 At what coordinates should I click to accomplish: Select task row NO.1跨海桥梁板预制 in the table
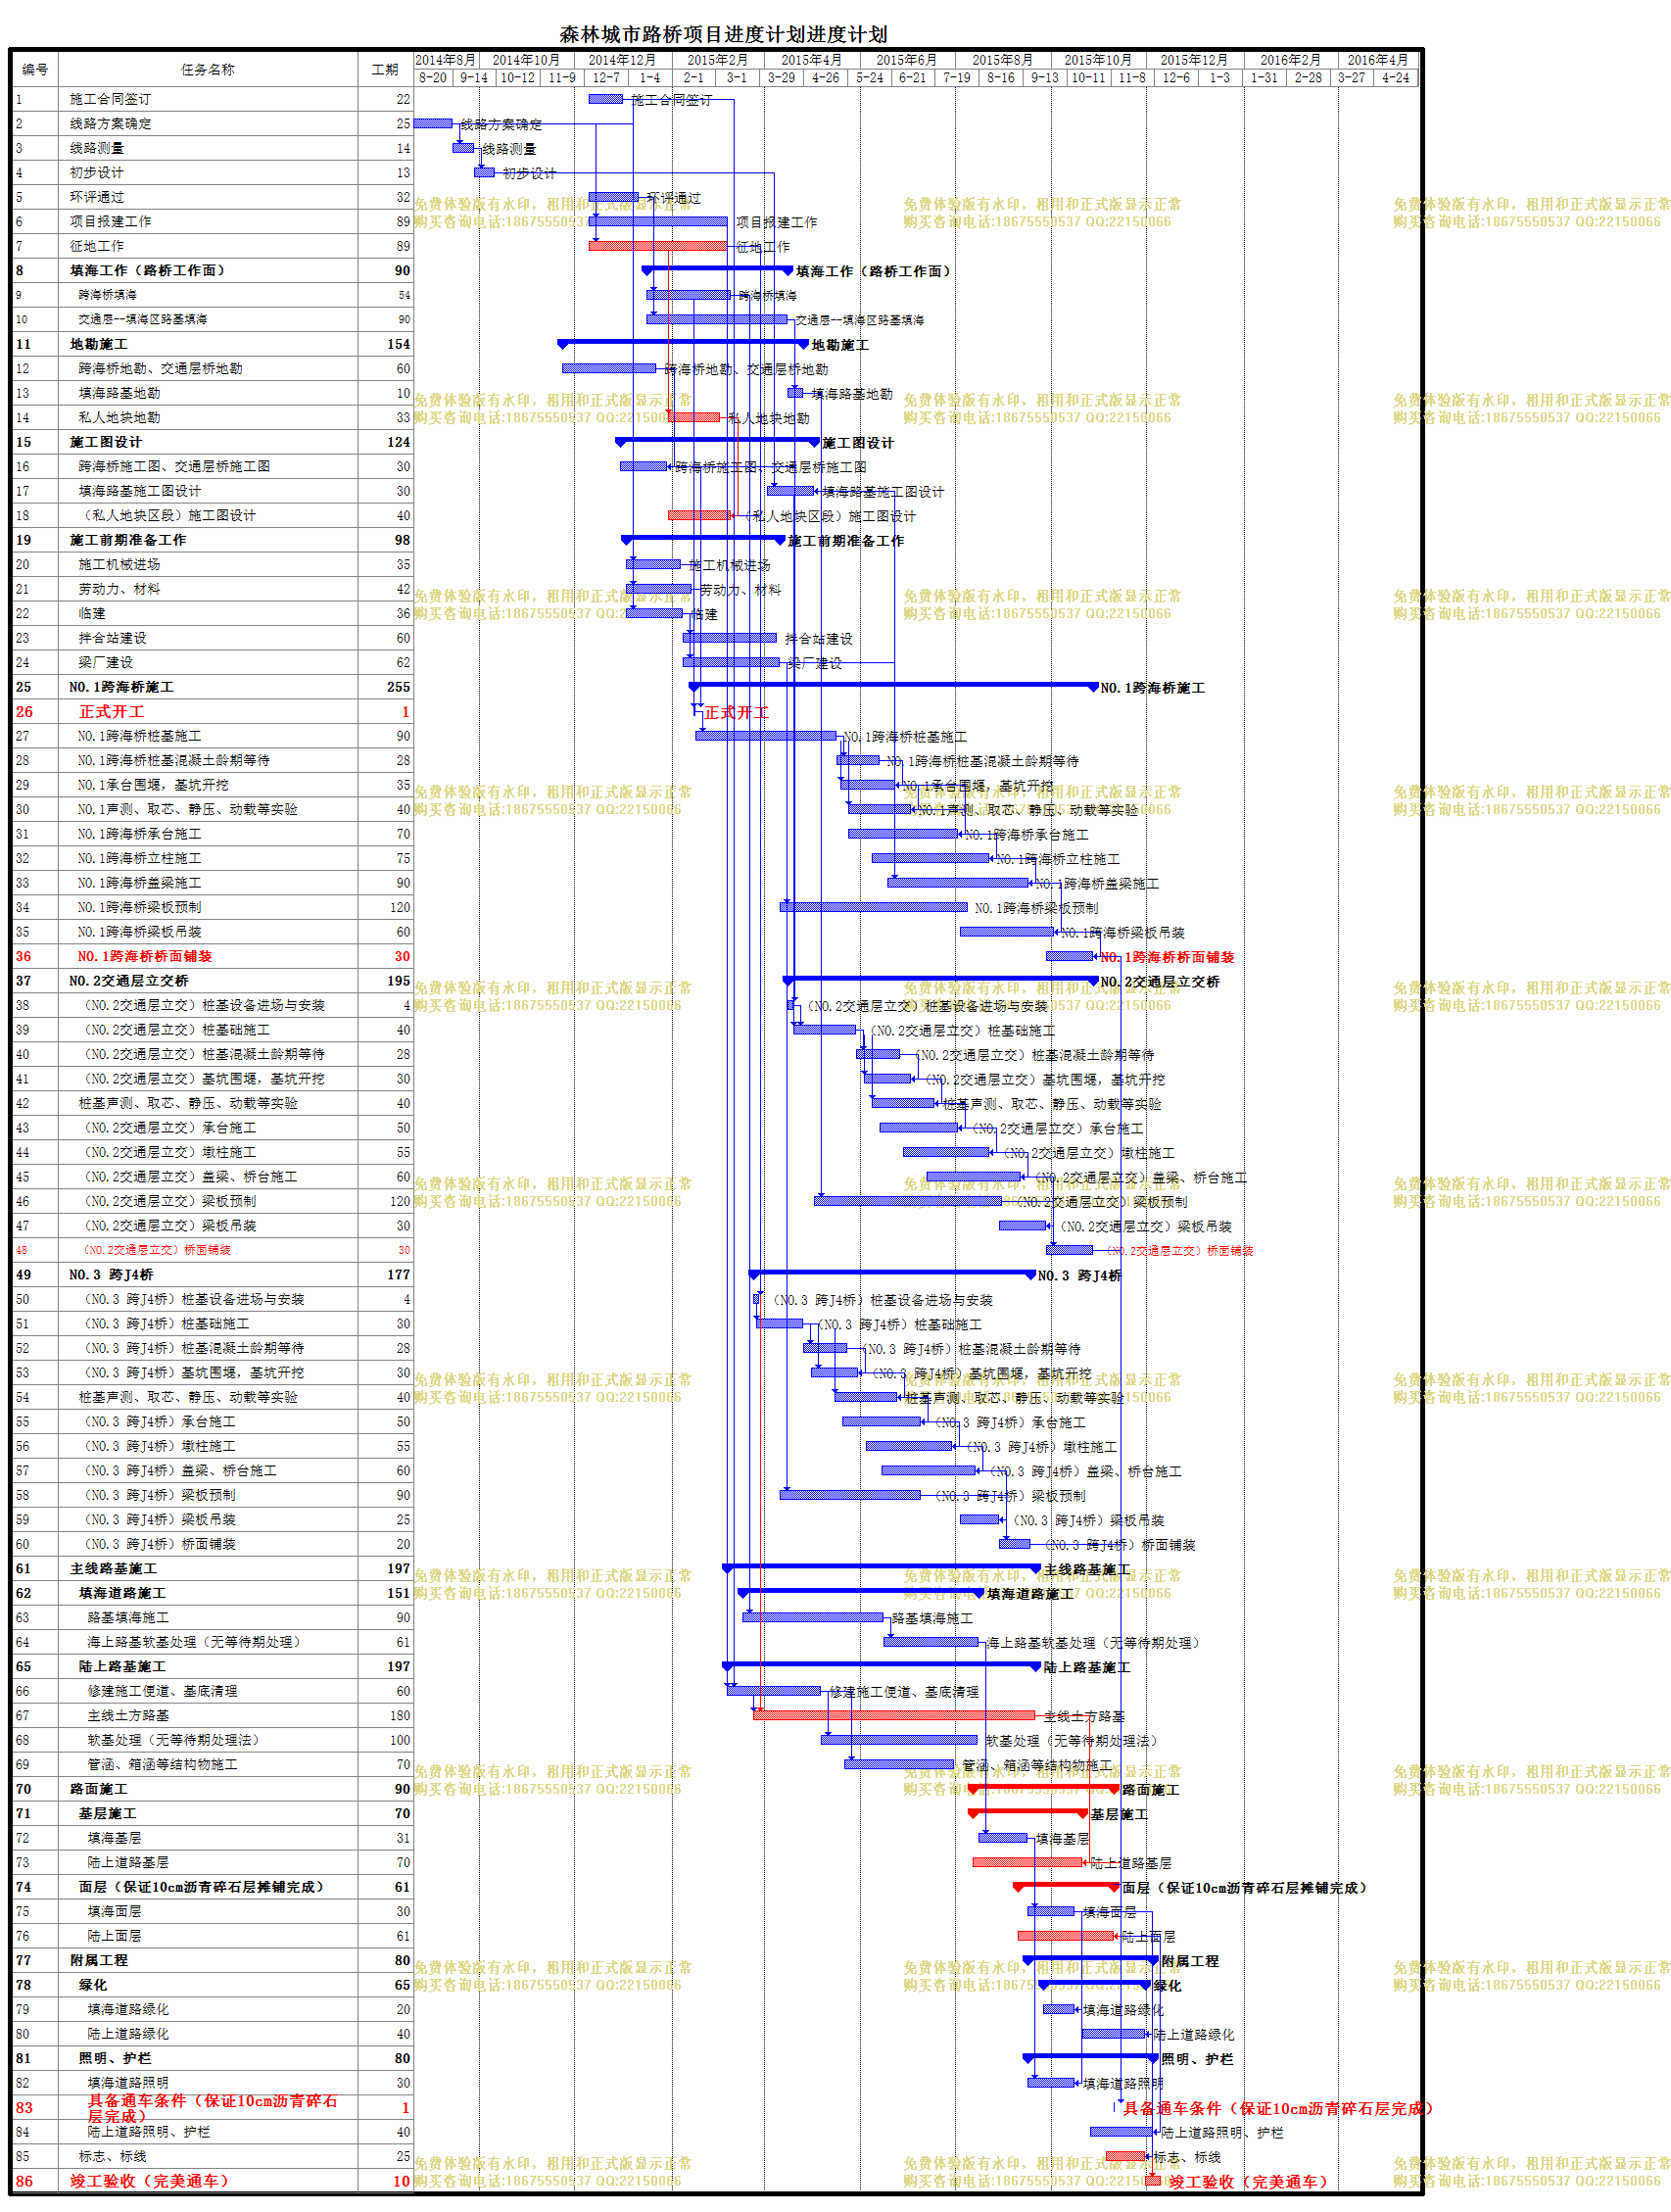pyautogui.click(x=212, y=907)
